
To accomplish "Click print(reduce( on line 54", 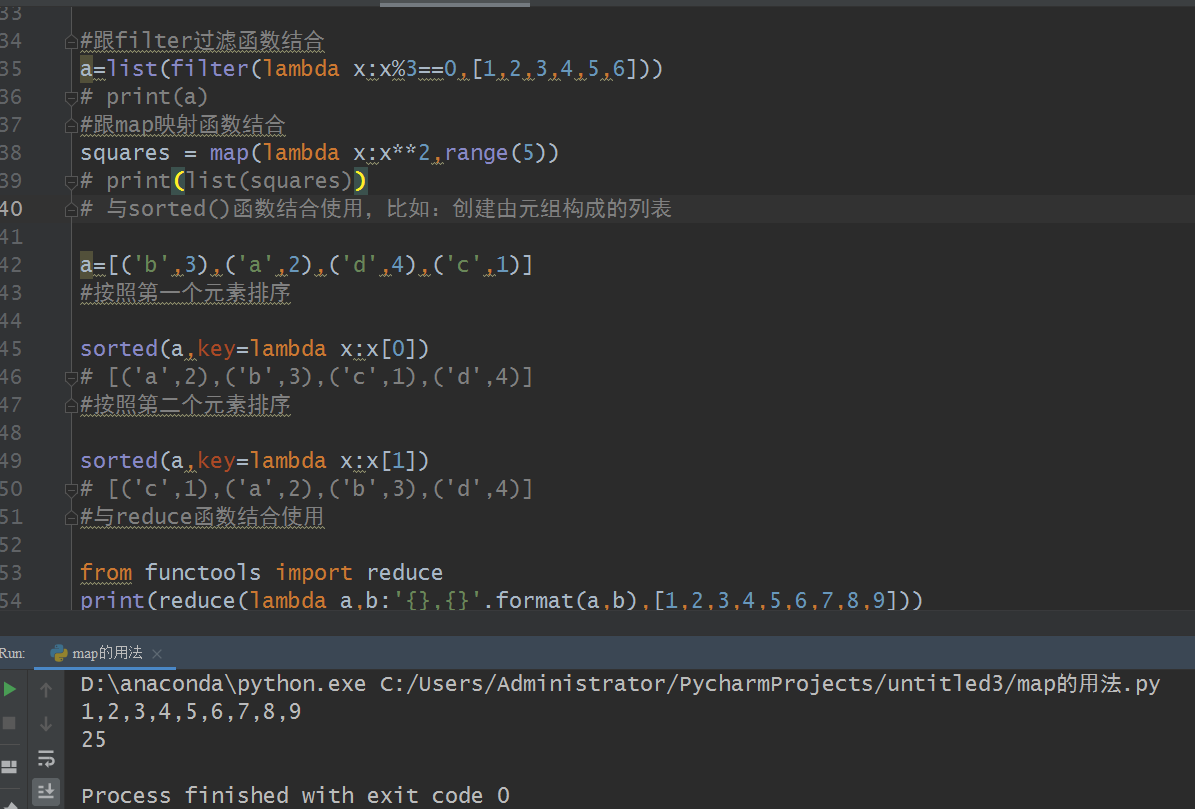I will [x=164, y=600].
